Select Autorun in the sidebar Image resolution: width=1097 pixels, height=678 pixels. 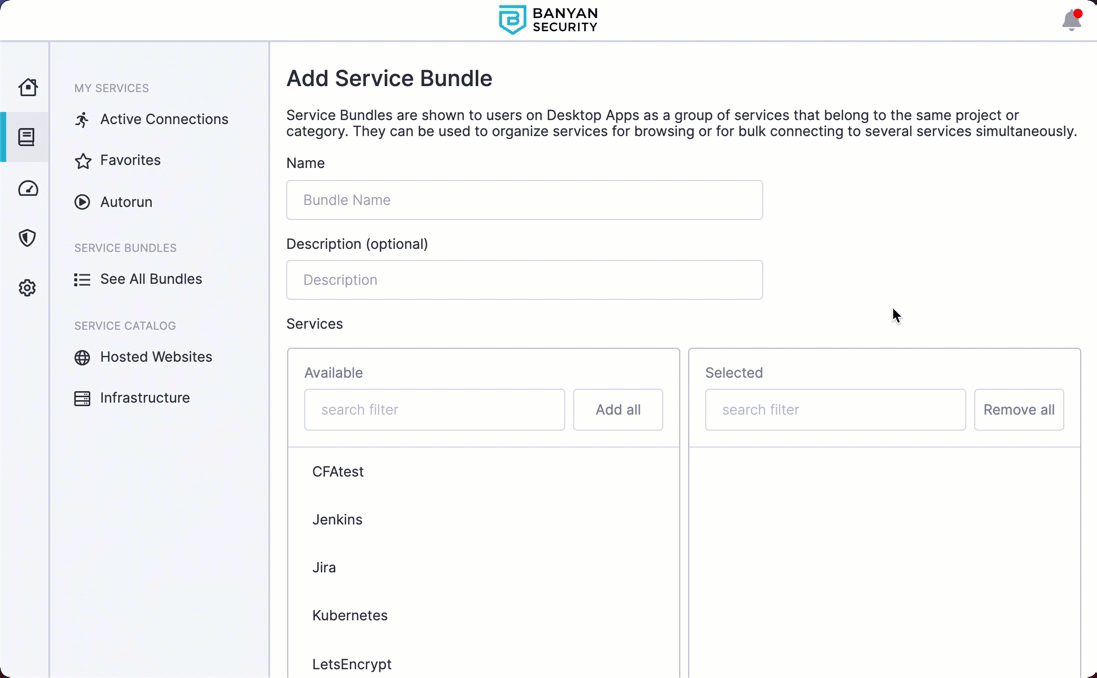pyautogui.click(x=126, y=202)
